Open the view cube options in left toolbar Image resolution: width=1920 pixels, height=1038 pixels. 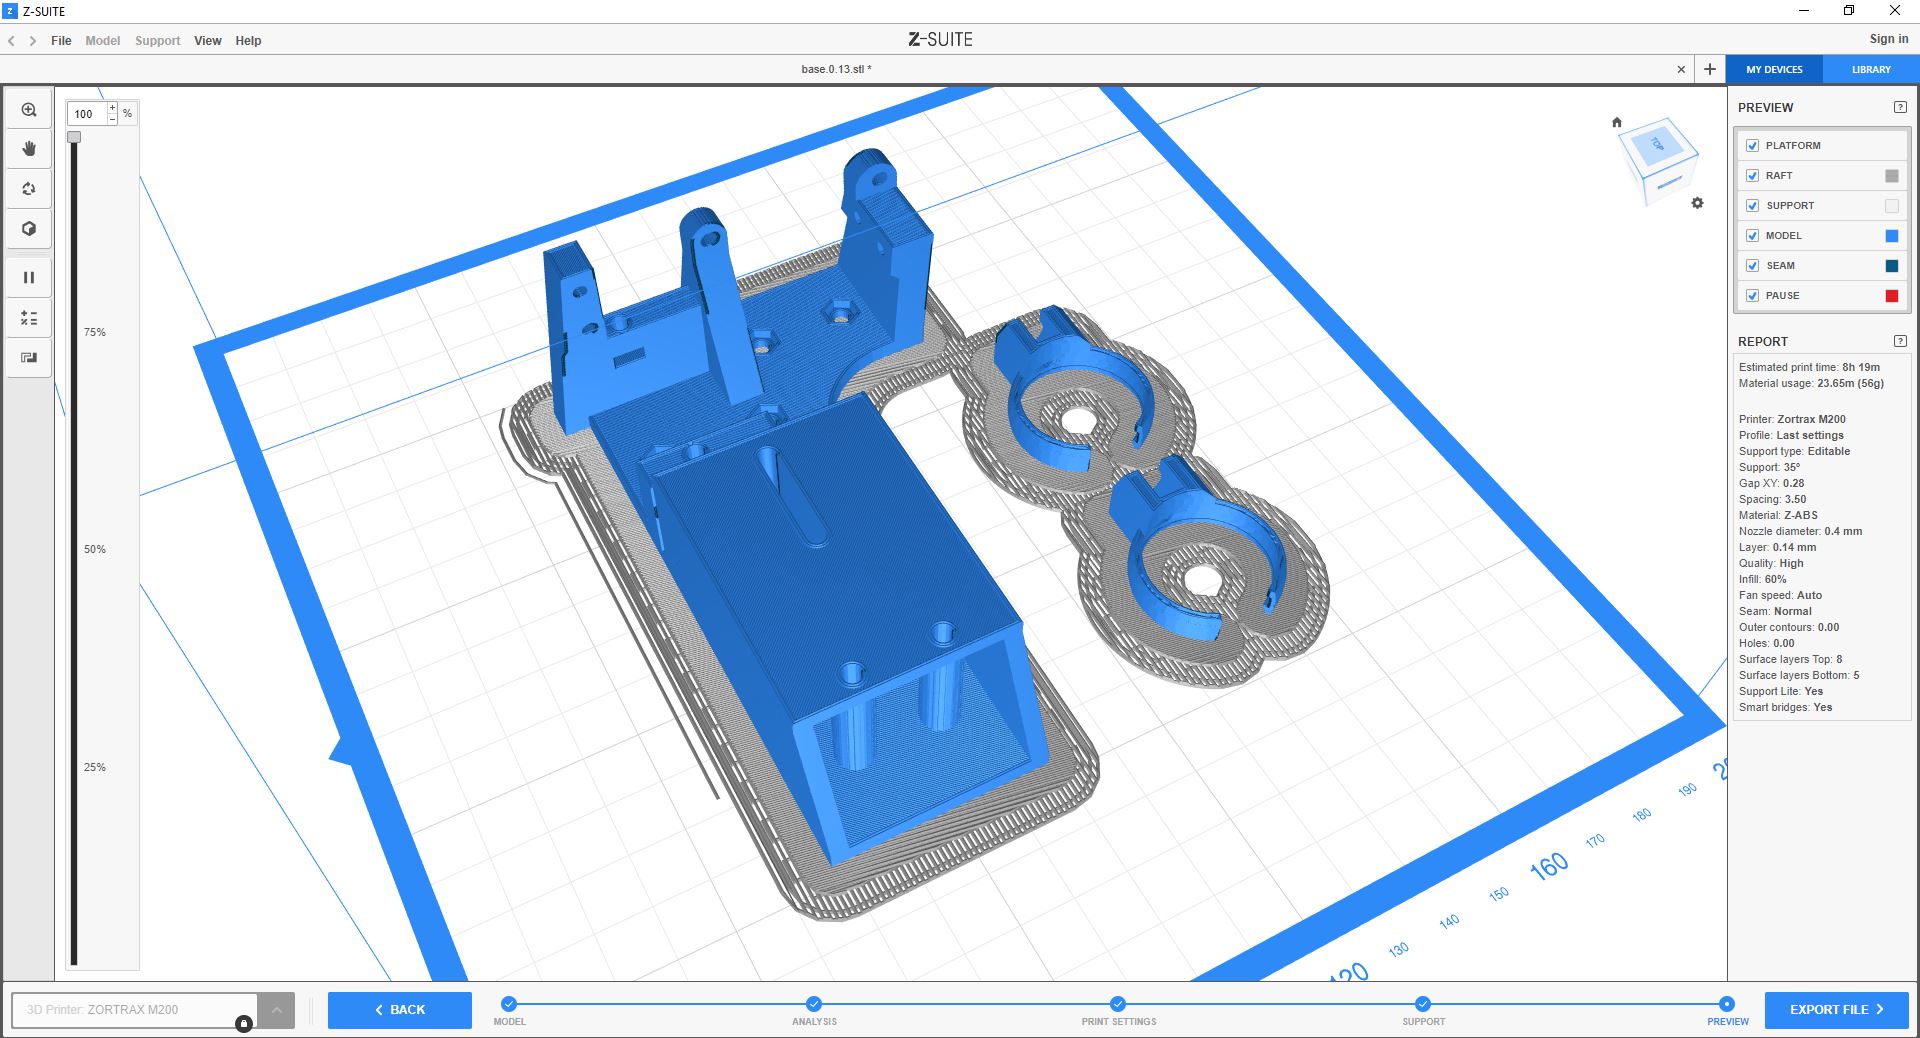(x=29, y=229)
